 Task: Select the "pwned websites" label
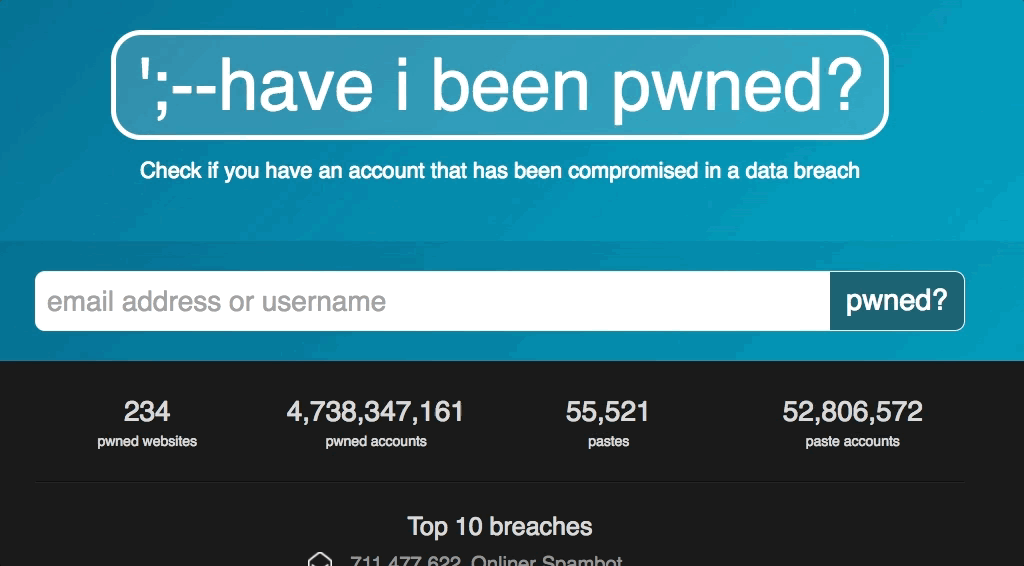[147, 441]
